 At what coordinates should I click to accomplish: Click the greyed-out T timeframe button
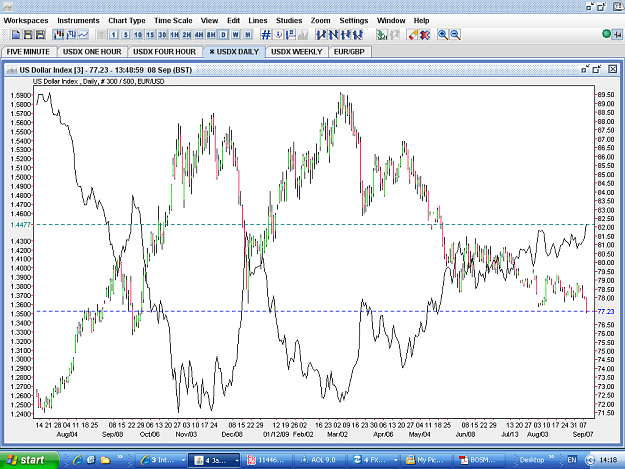click(x=101, y=35)
